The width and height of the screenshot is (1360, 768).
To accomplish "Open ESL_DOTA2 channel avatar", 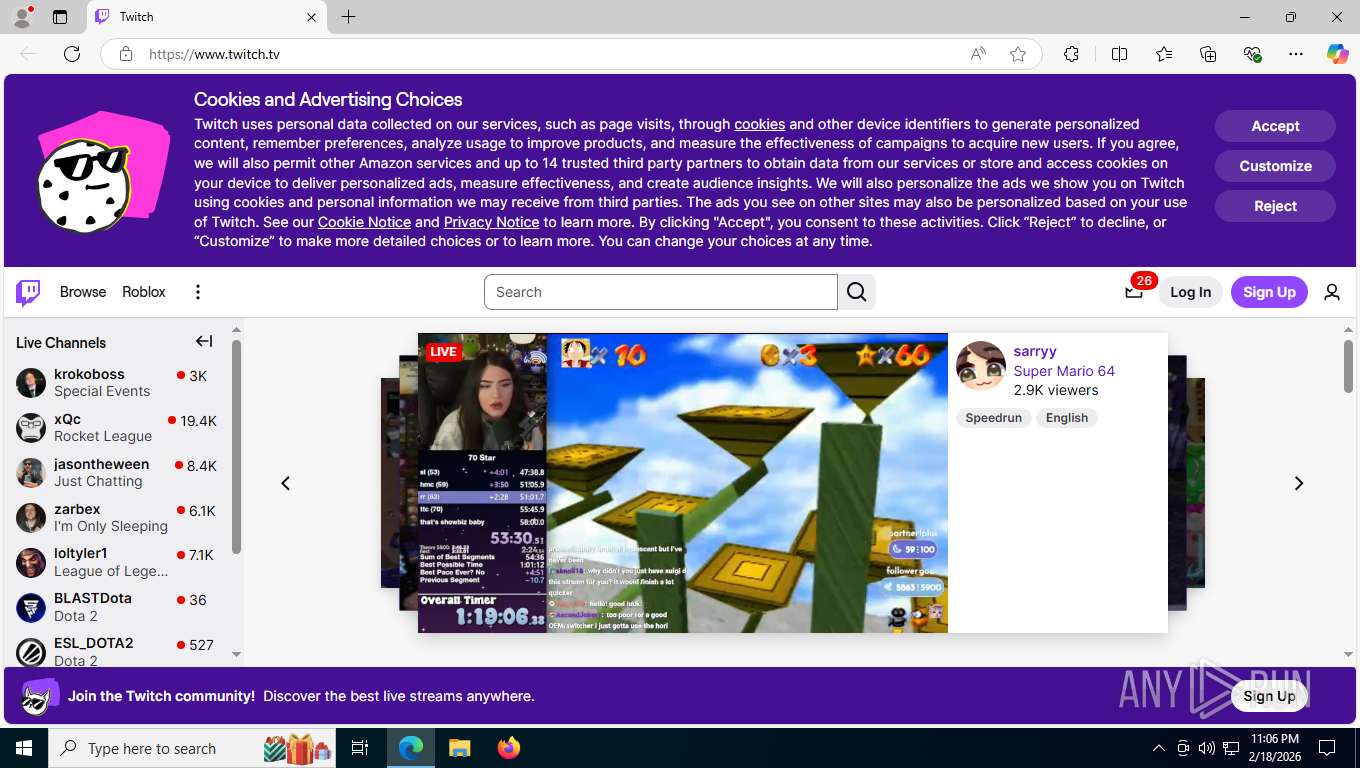I will point(31,652).
